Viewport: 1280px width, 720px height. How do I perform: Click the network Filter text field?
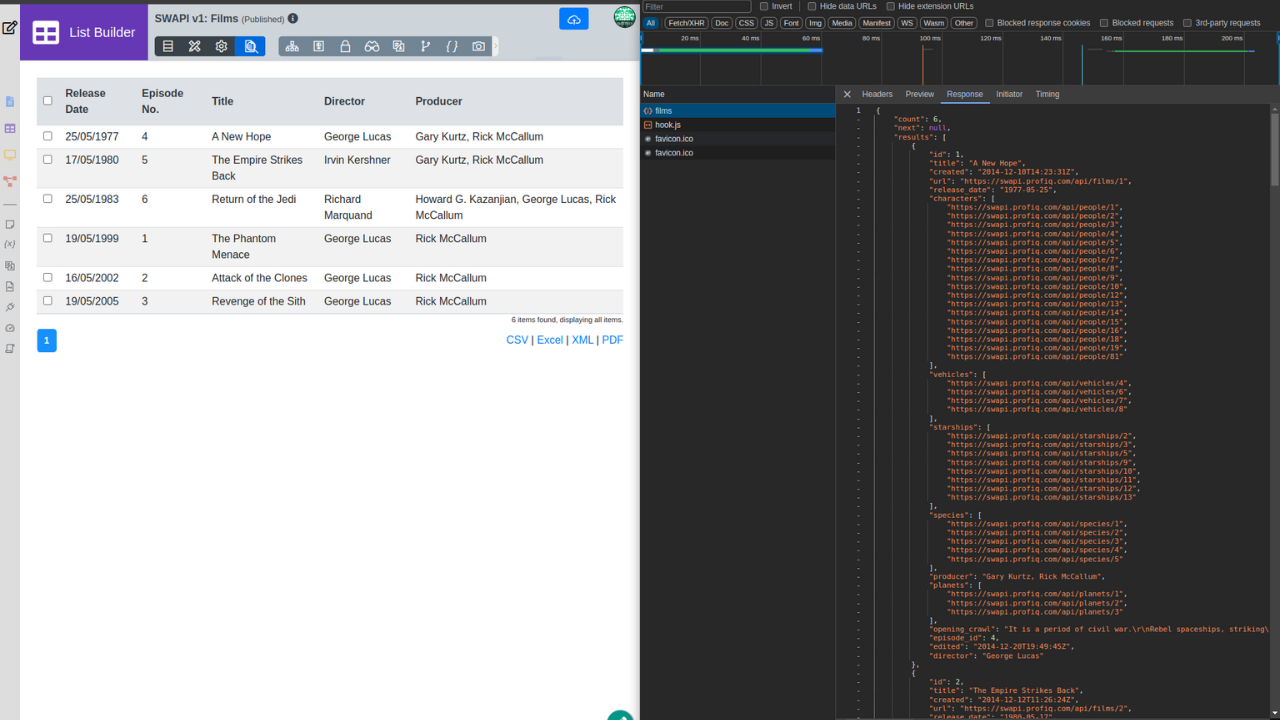[x=695, y=7]
